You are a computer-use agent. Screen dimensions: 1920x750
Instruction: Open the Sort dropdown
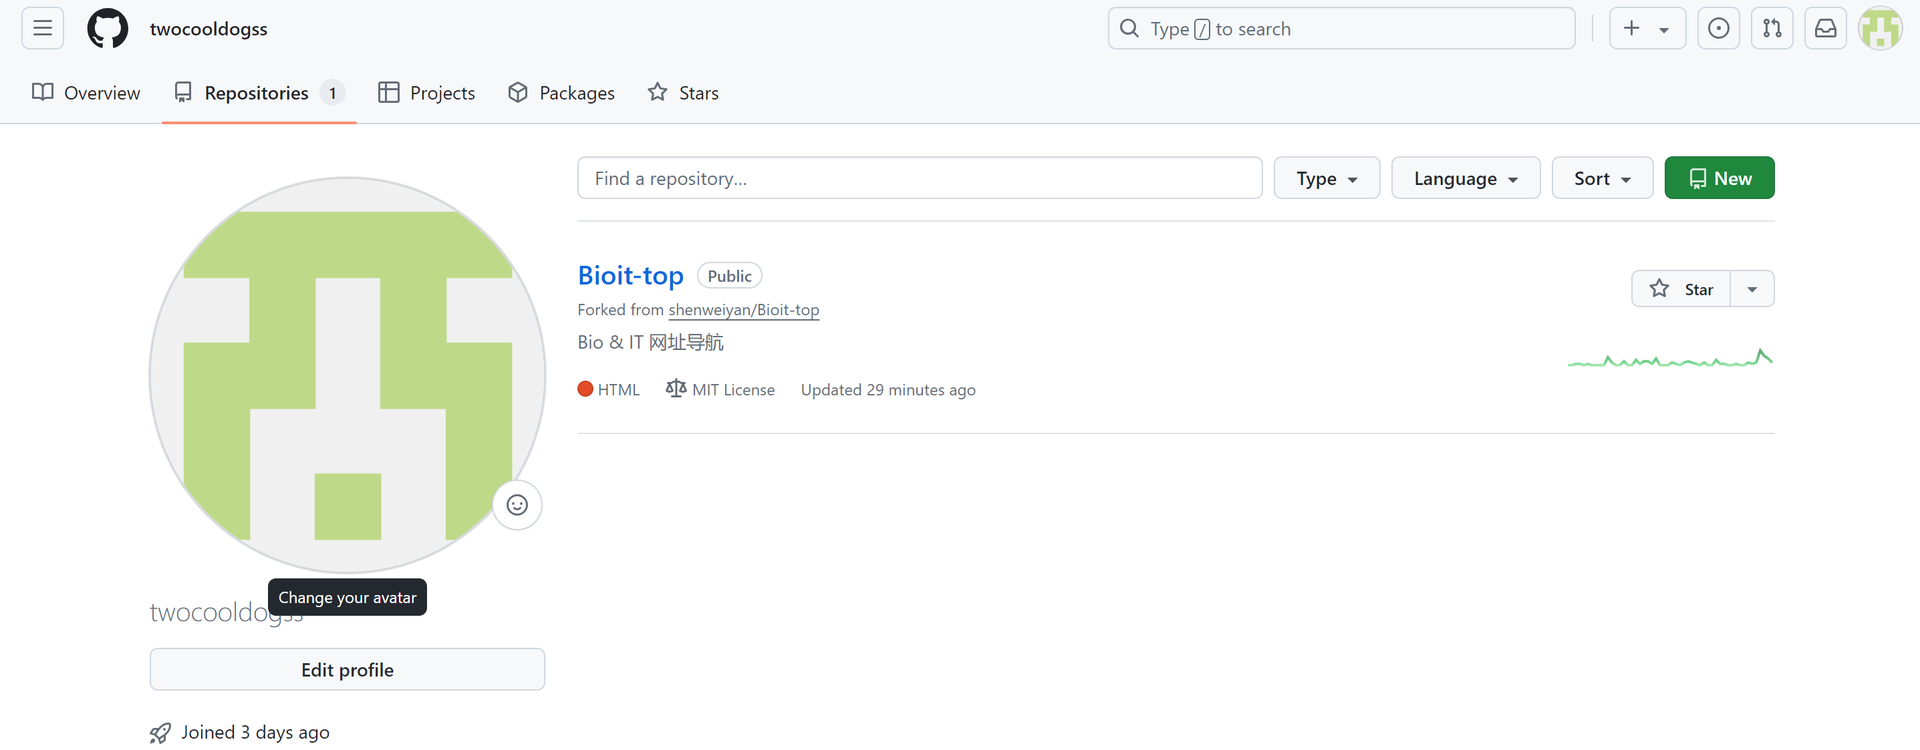[1602, 178]
